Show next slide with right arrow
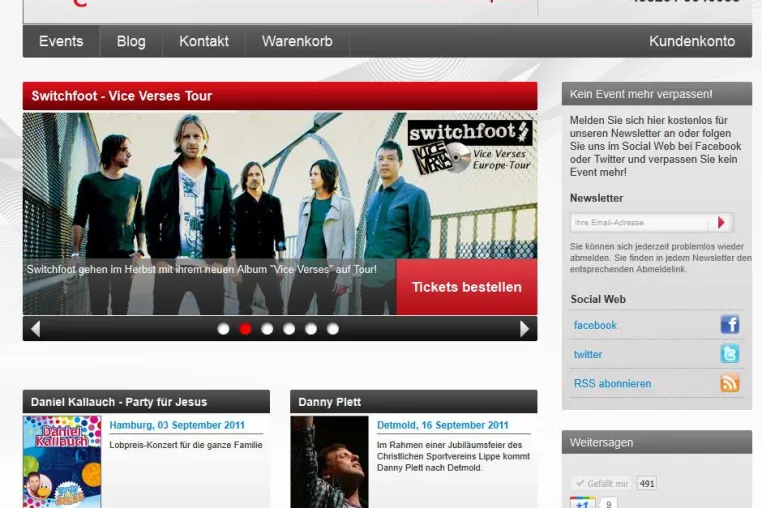This screenshot has height=508, width=762. coord(524,329)
